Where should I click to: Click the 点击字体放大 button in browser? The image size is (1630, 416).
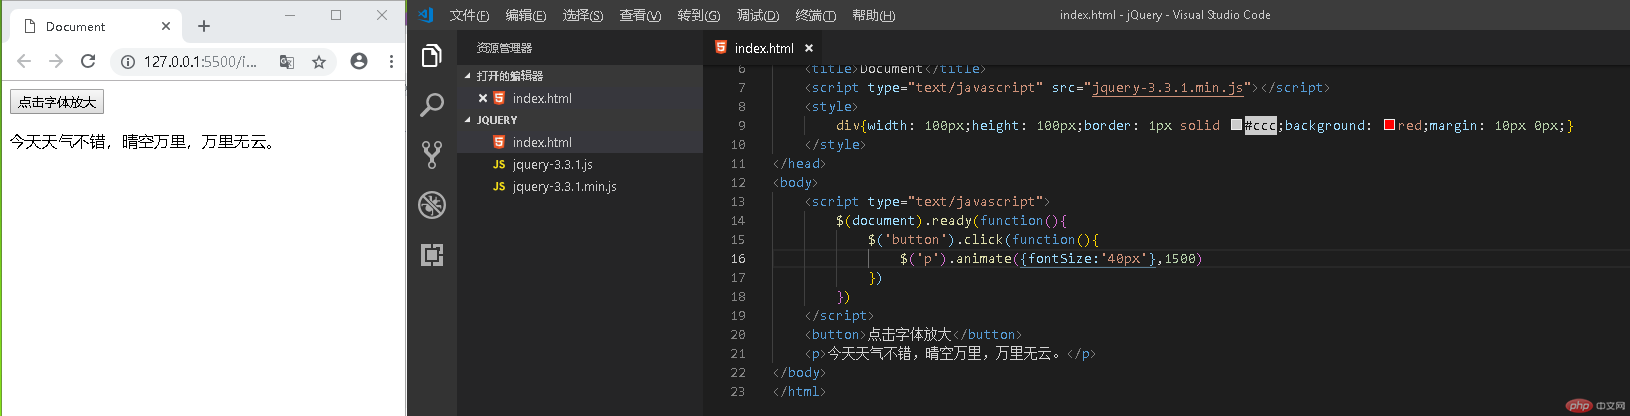[57, 102]
